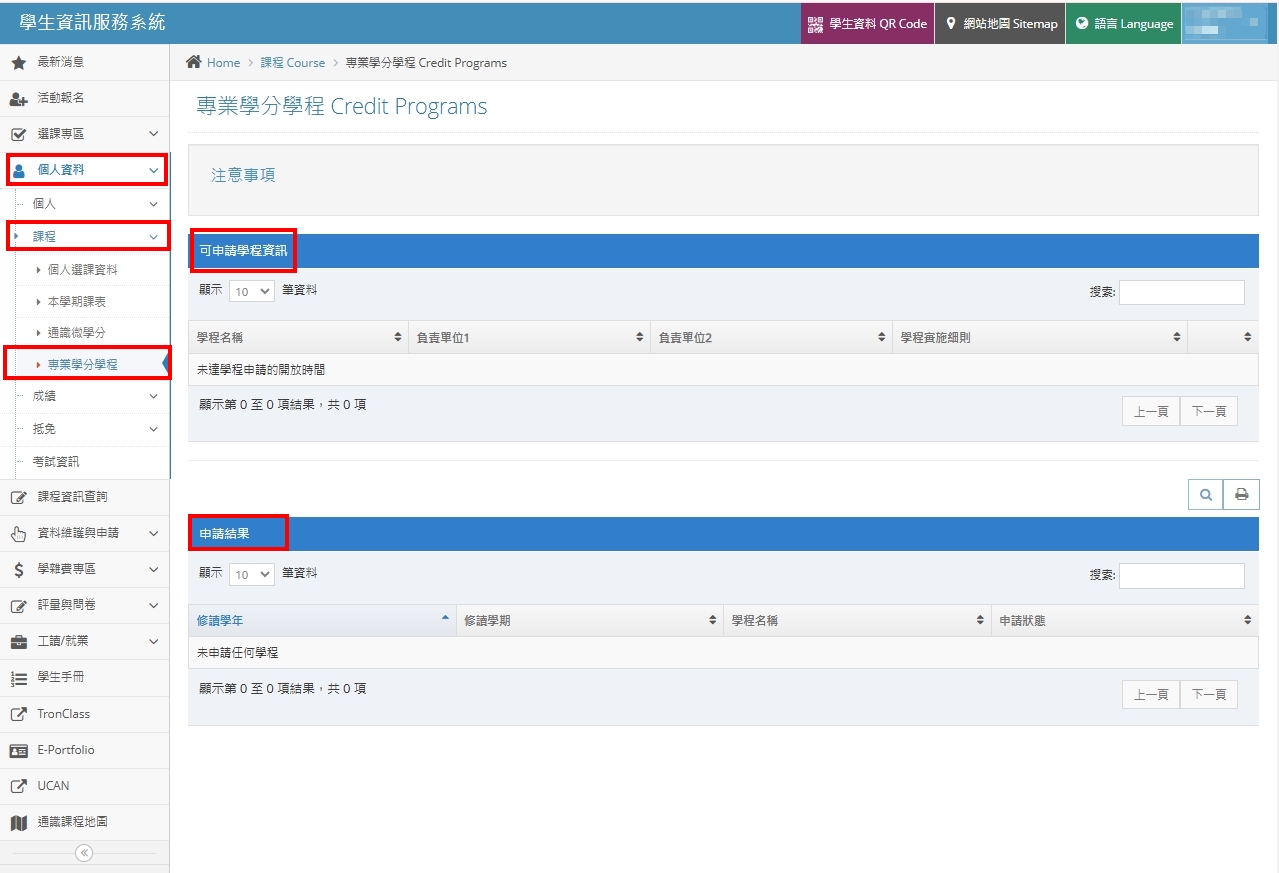Click the Home icon in breadcrumb

194,62
